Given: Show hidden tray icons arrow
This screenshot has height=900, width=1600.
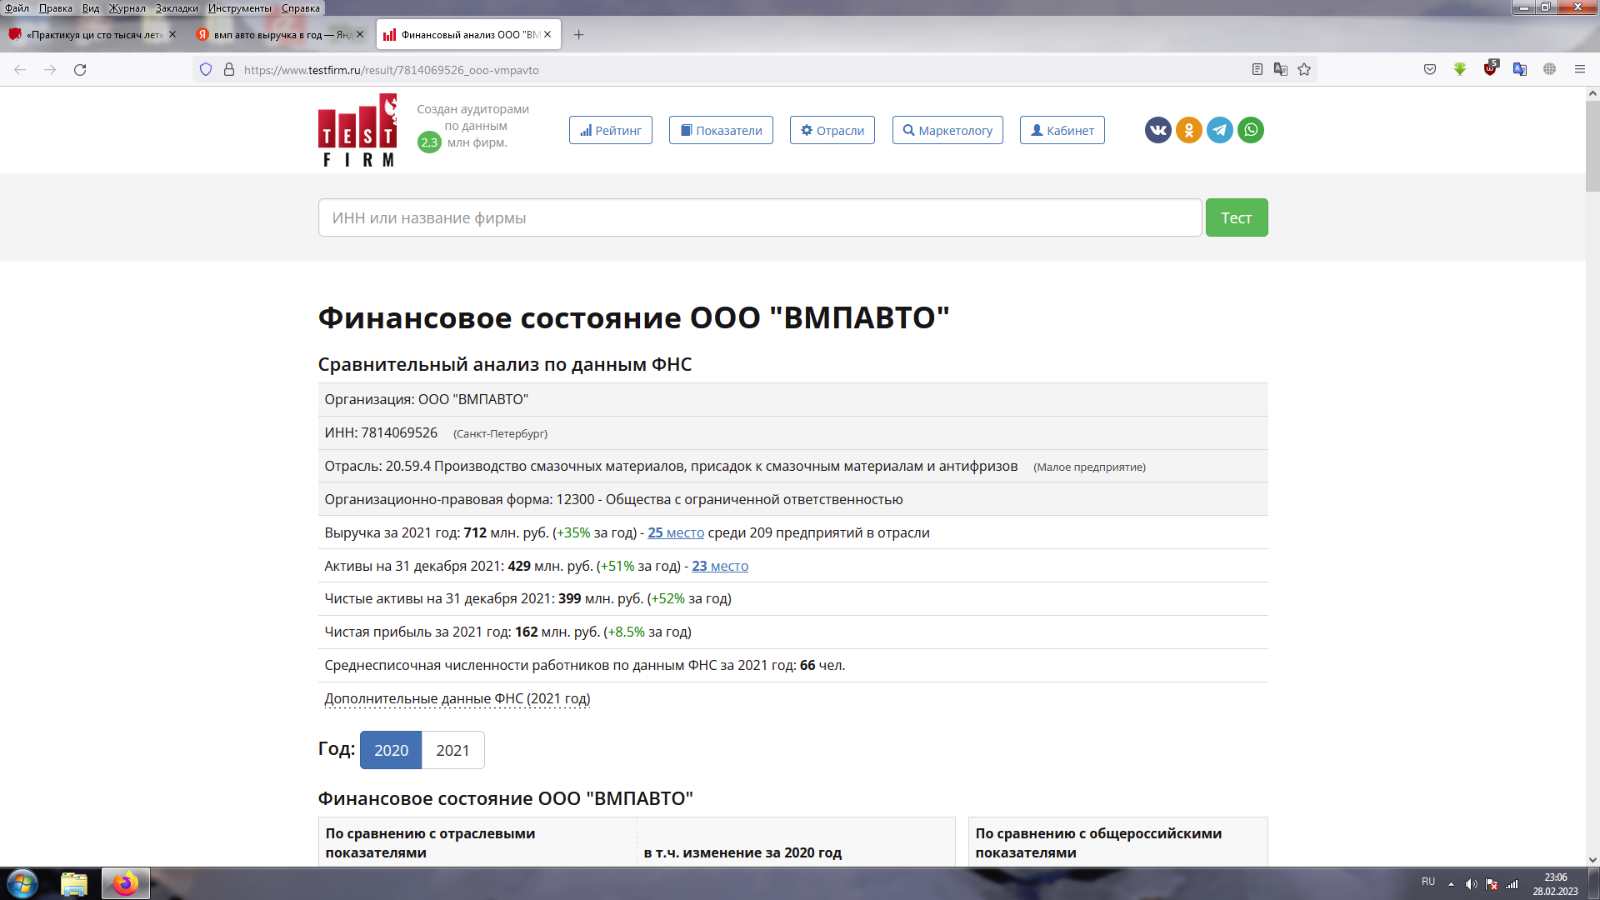Looking at the screenshot, I should coord(1451,884).
